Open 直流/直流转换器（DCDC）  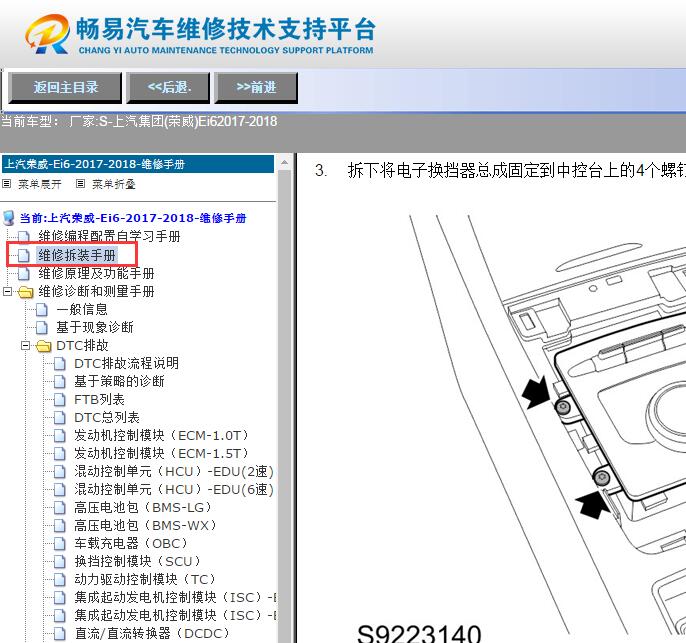pos(152,633)
